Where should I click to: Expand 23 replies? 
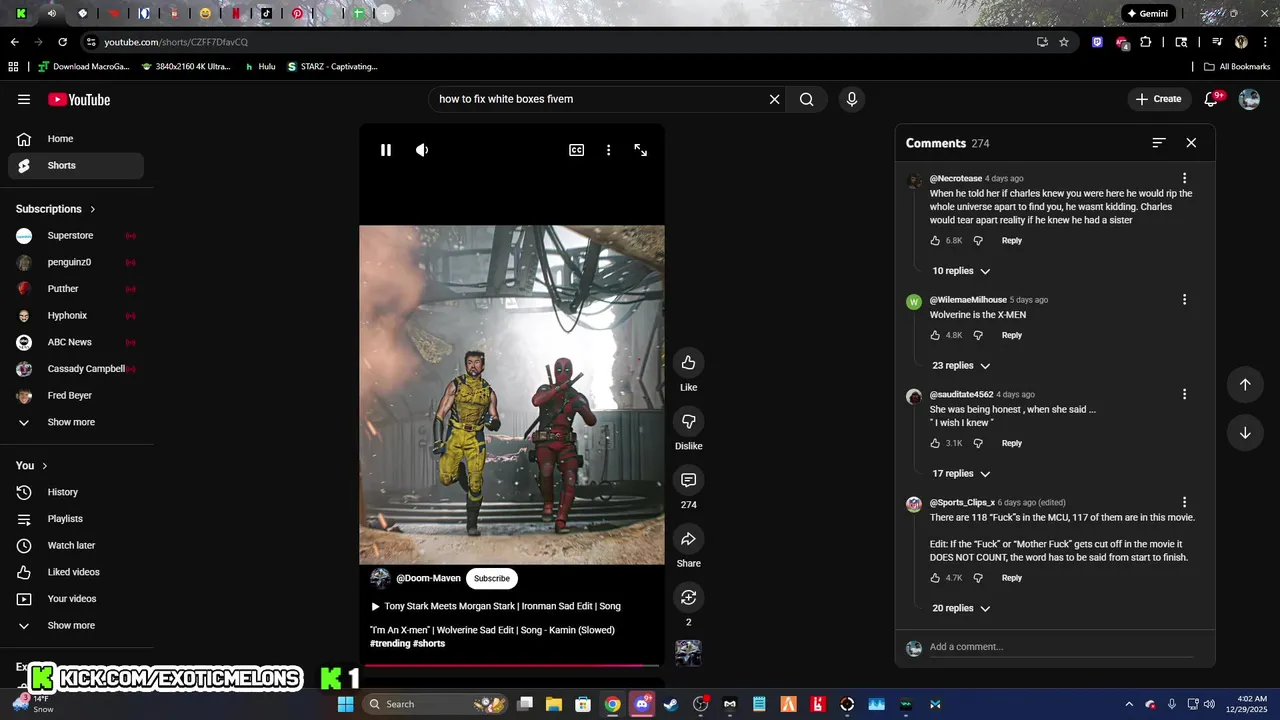point(961,366)
